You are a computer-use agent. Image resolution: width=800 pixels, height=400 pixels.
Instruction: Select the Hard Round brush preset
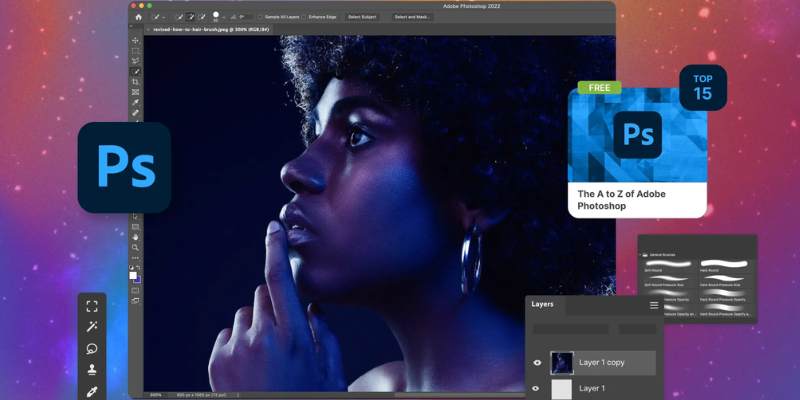(723, 264)
